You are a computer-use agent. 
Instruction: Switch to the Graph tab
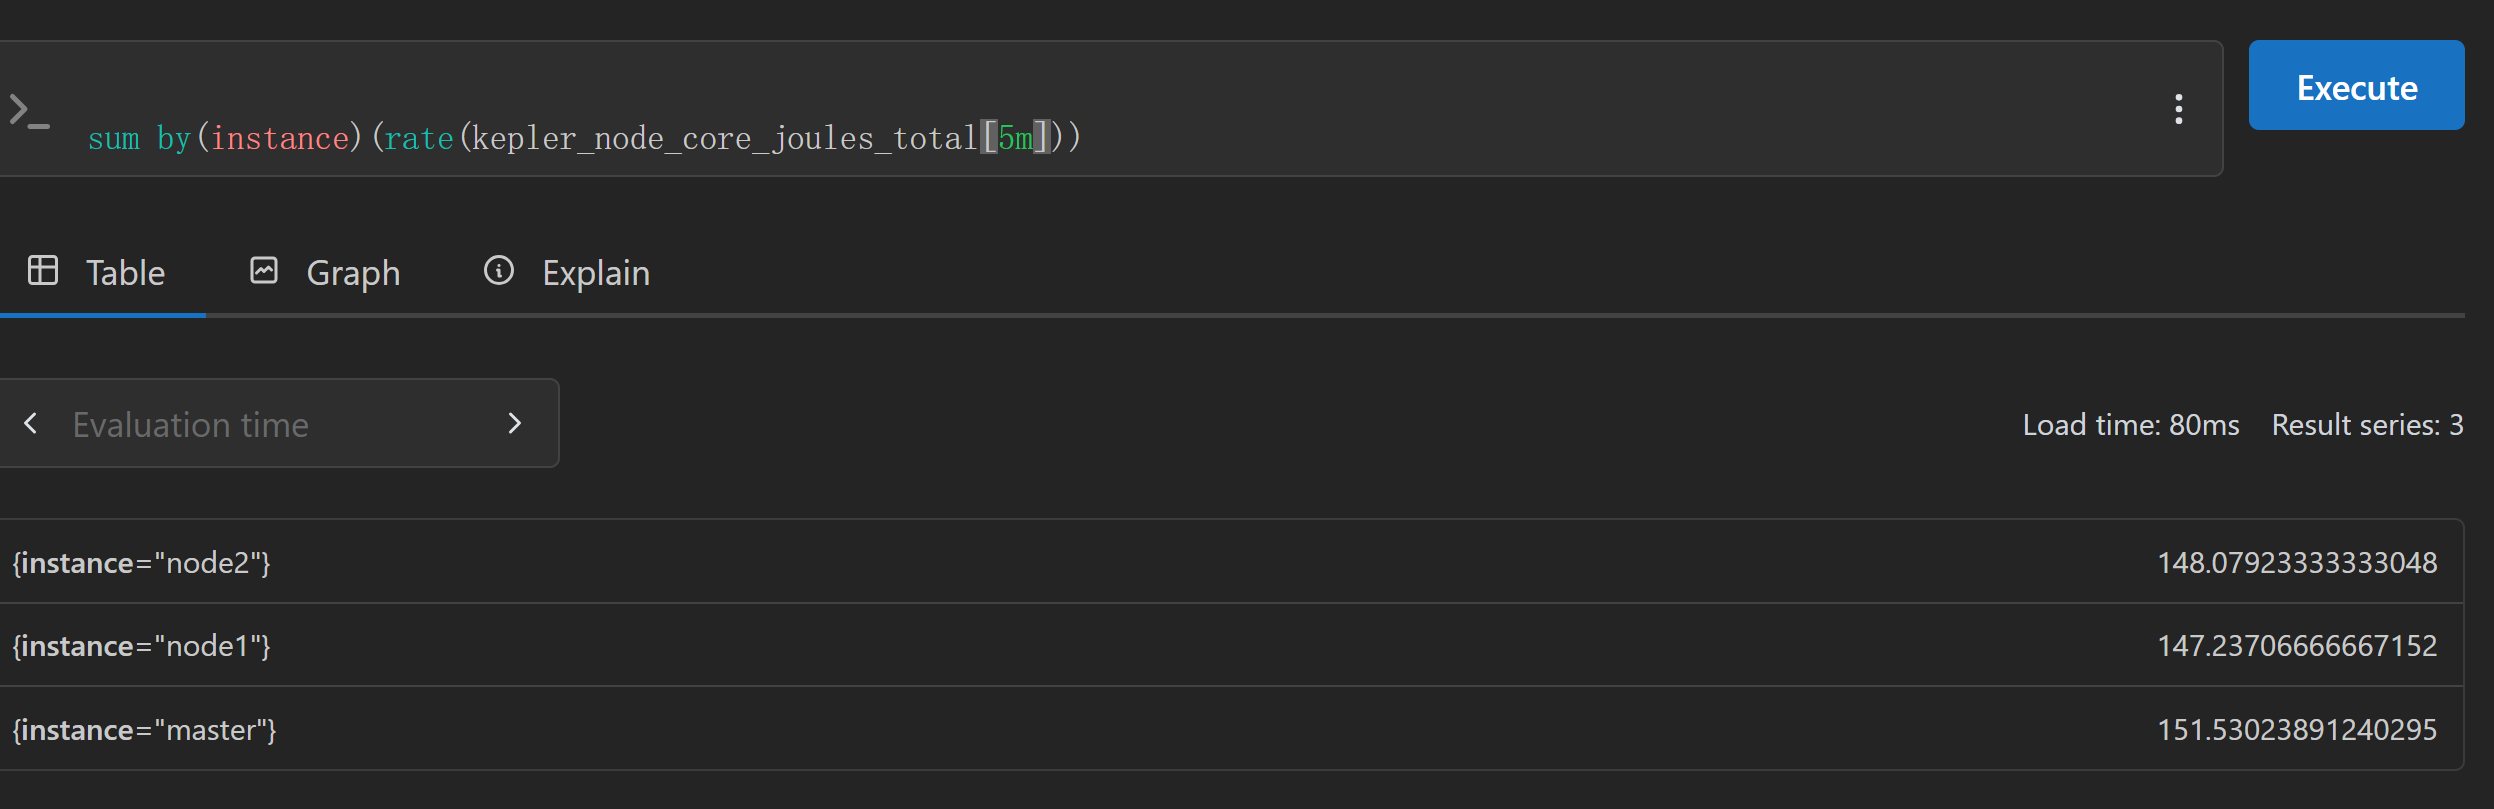[325, 273]
